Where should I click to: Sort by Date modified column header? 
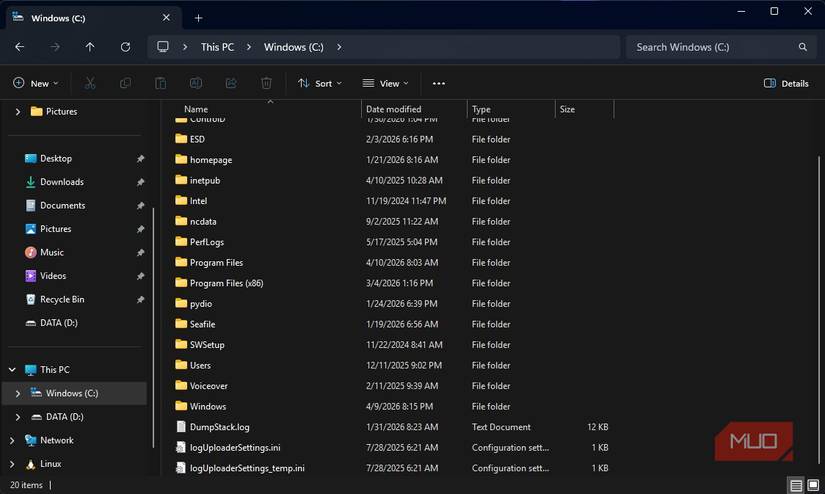coord(394,109)
